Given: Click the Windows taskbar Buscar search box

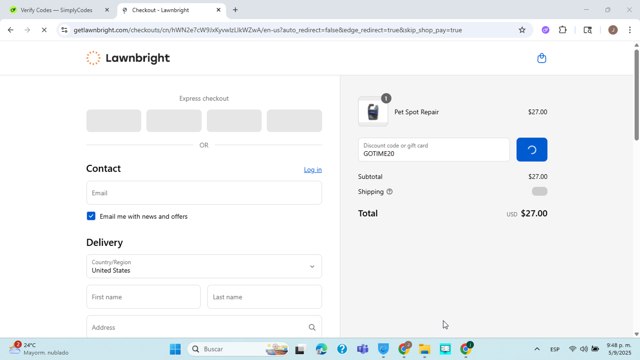Looking at the screenshot, I should click(x=238, y=349).
